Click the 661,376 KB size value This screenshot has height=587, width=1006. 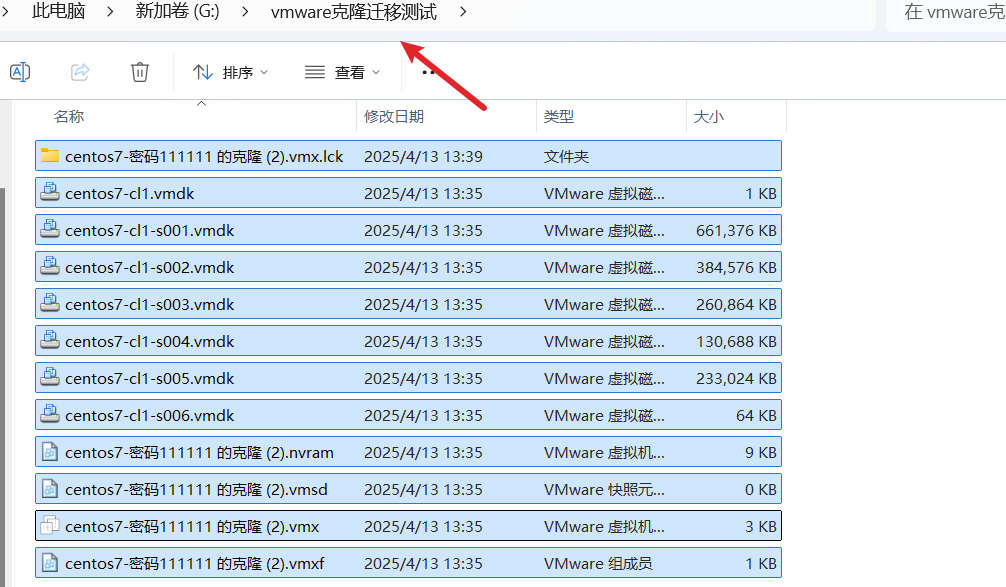tap(736, 230)
